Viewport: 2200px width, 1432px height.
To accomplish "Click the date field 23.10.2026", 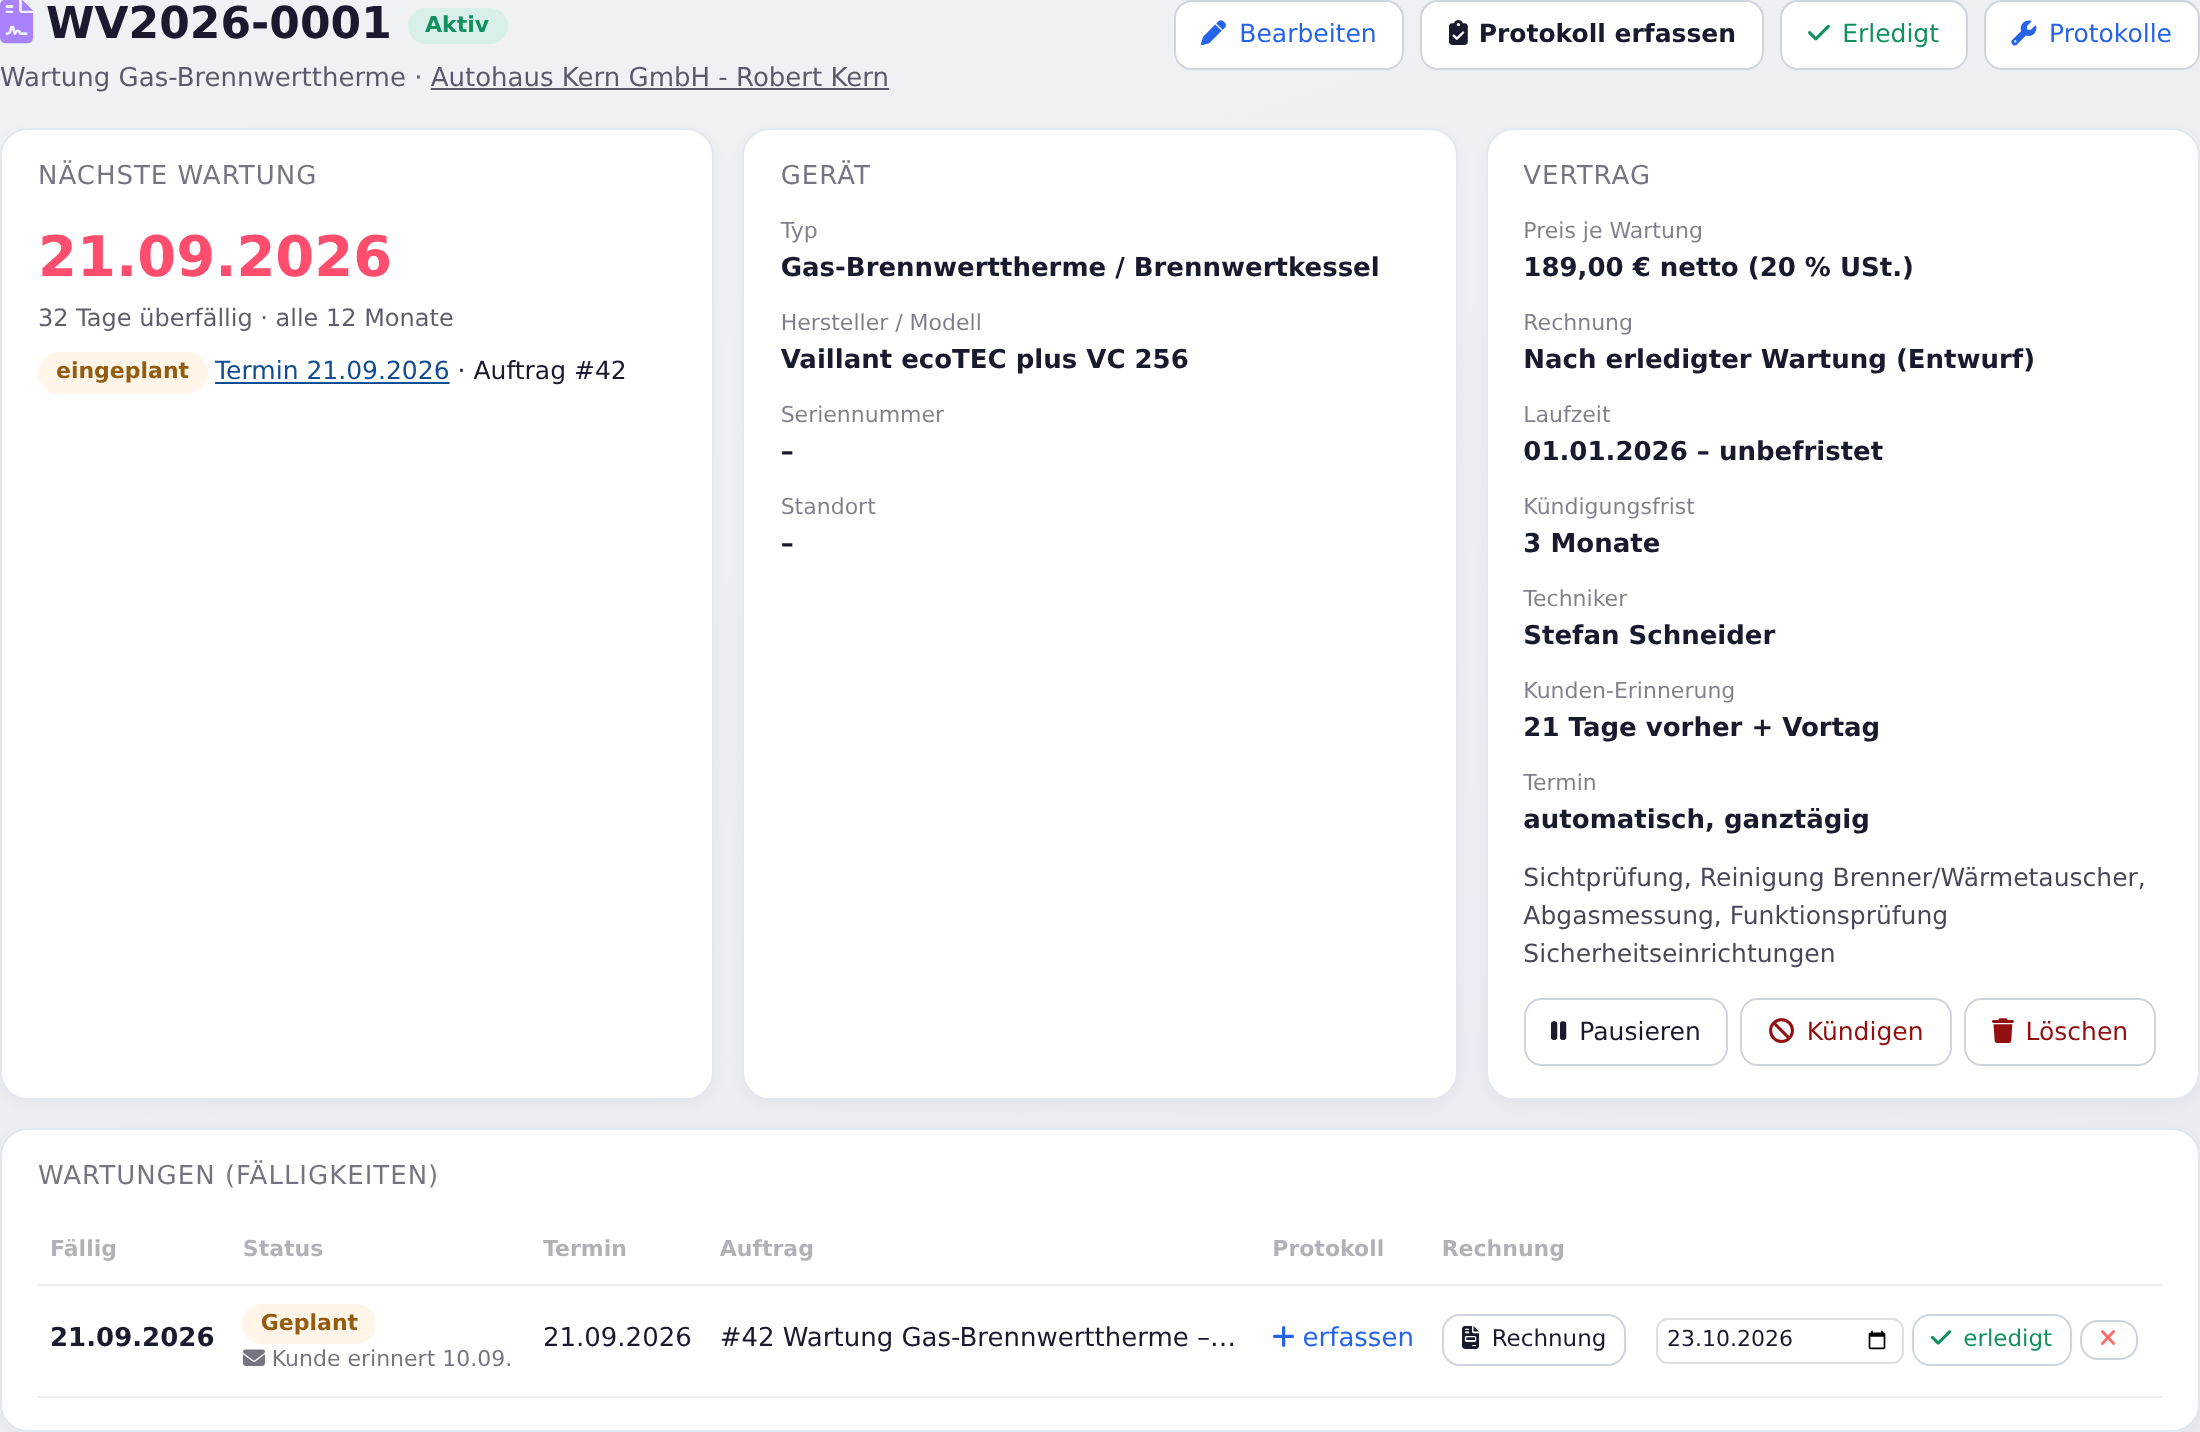I will pyautogui.click(x=1778, y=1339).
